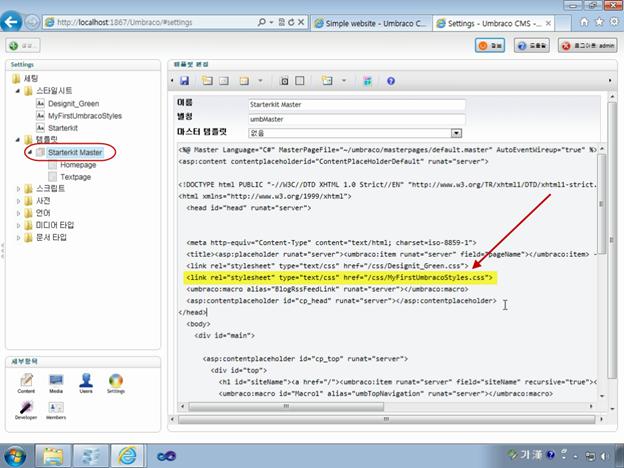Expand the 미디어 타입 folder
This screenshot has width=624, height=468.
pyautogui.click(x=18, y=226)
